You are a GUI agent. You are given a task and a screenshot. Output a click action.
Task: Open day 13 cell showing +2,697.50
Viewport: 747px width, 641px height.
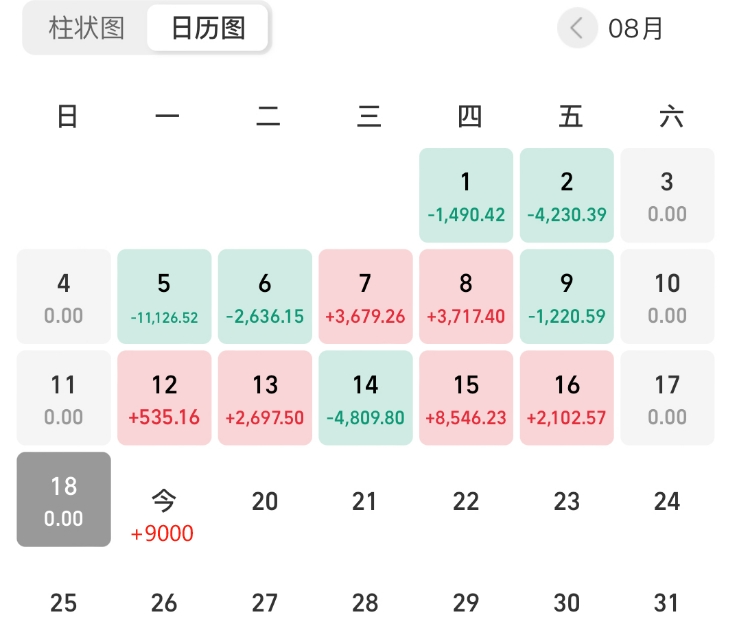coord(265,398)
